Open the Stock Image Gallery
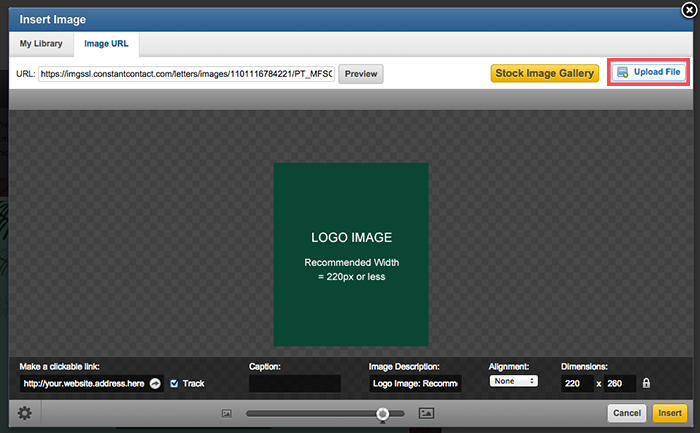 [545, 73]
